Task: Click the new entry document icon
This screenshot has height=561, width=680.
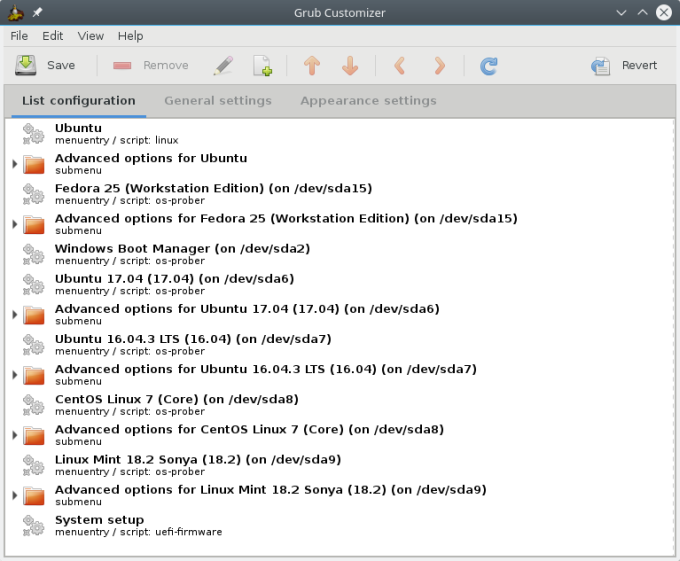Action: [x=262, y=65]
